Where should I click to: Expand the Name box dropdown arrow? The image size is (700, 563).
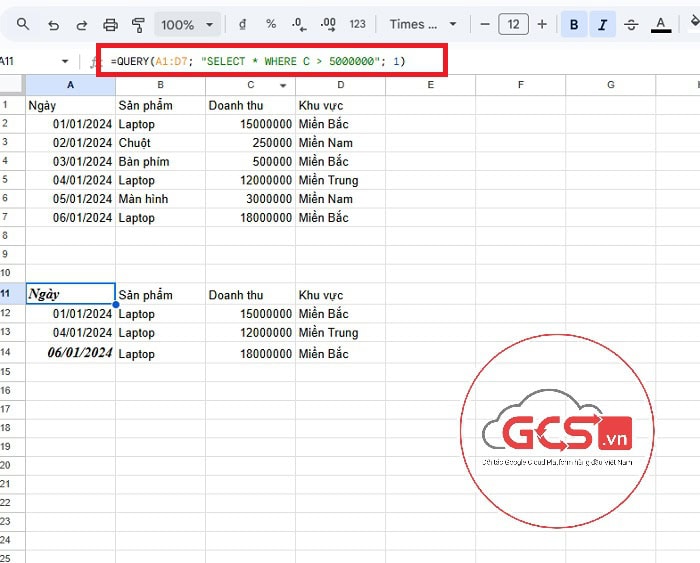[65, 62]
